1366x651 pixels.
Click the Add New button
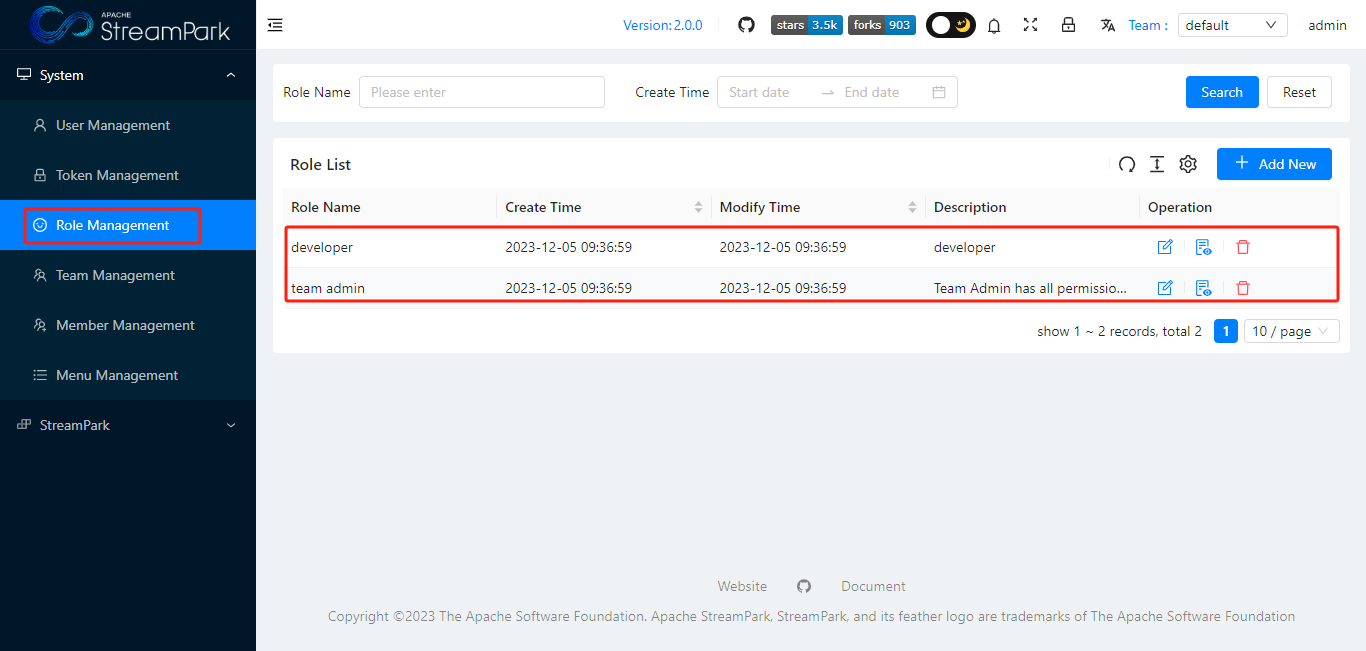[x=1274, y=164]
